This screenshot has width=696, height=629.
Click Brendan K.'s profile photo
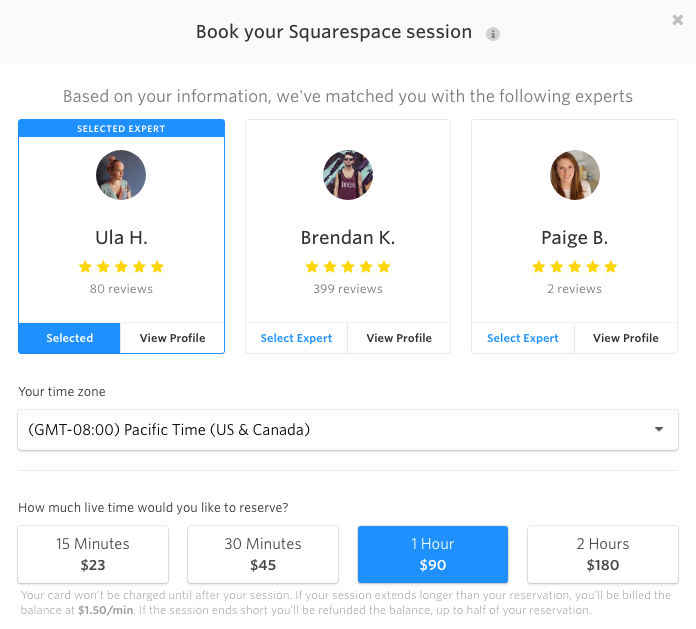click(348, 175)
